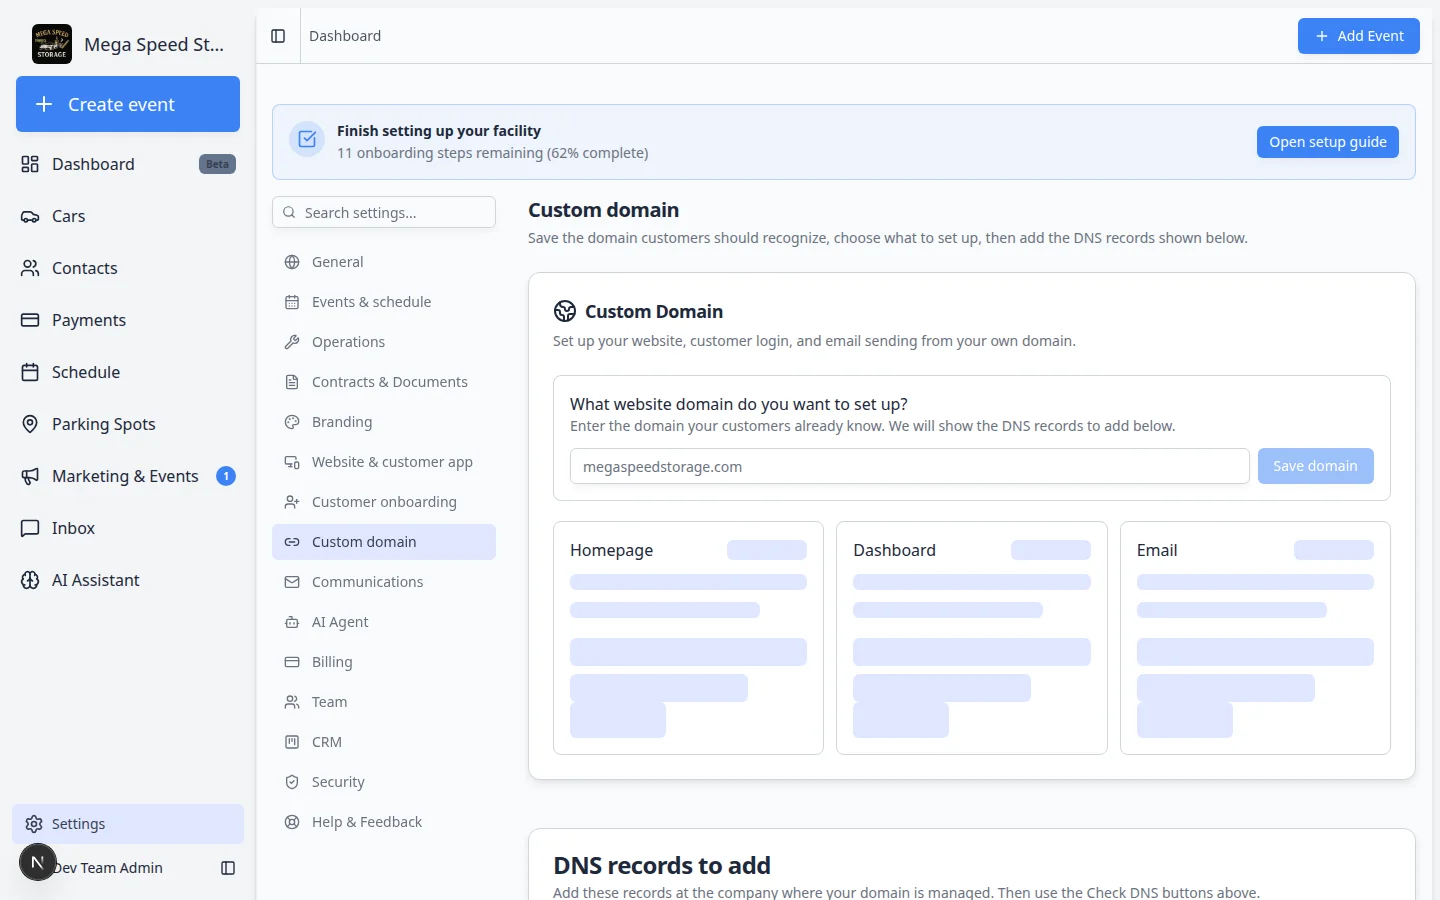
Task: Open Billing settings
Action: point(384,662)
